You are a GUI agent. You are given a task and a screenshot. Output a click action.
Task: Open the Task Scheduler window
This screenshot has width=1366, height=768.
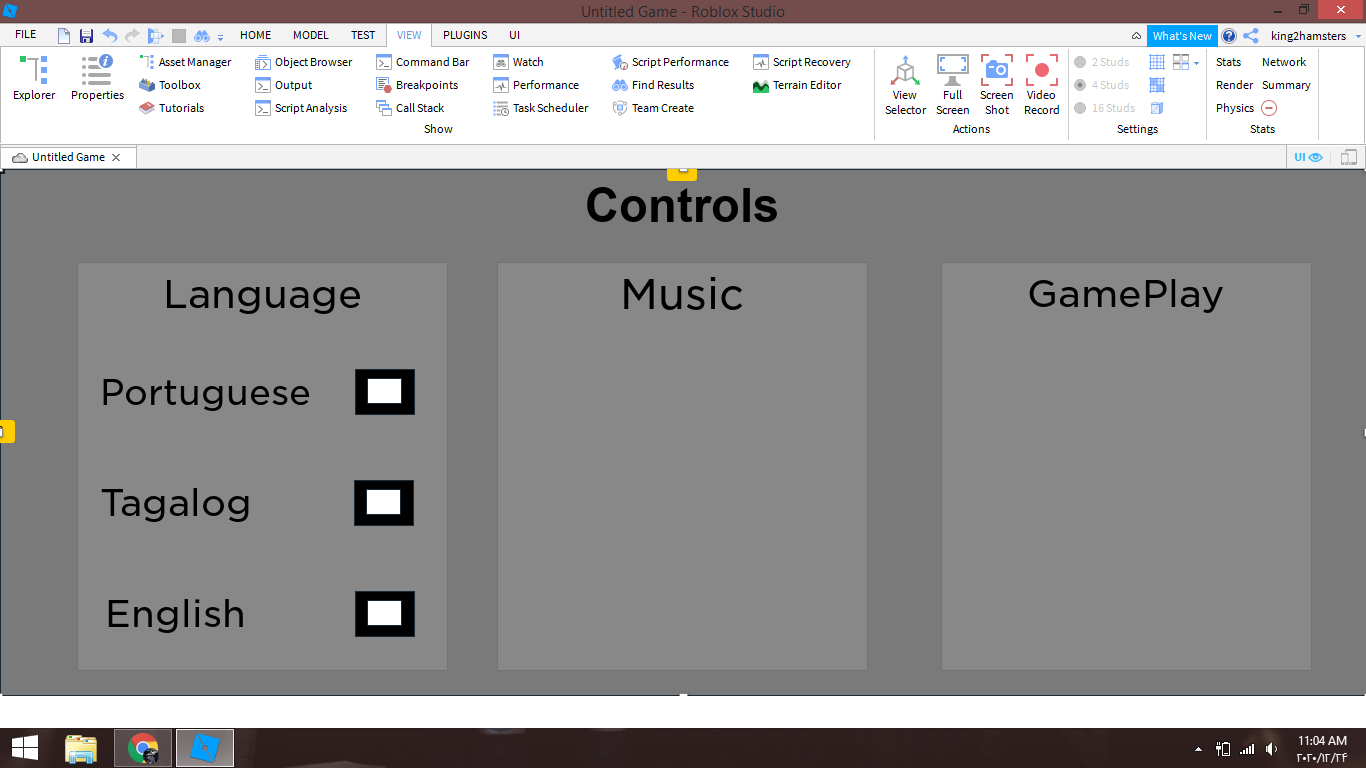point(541,108)
